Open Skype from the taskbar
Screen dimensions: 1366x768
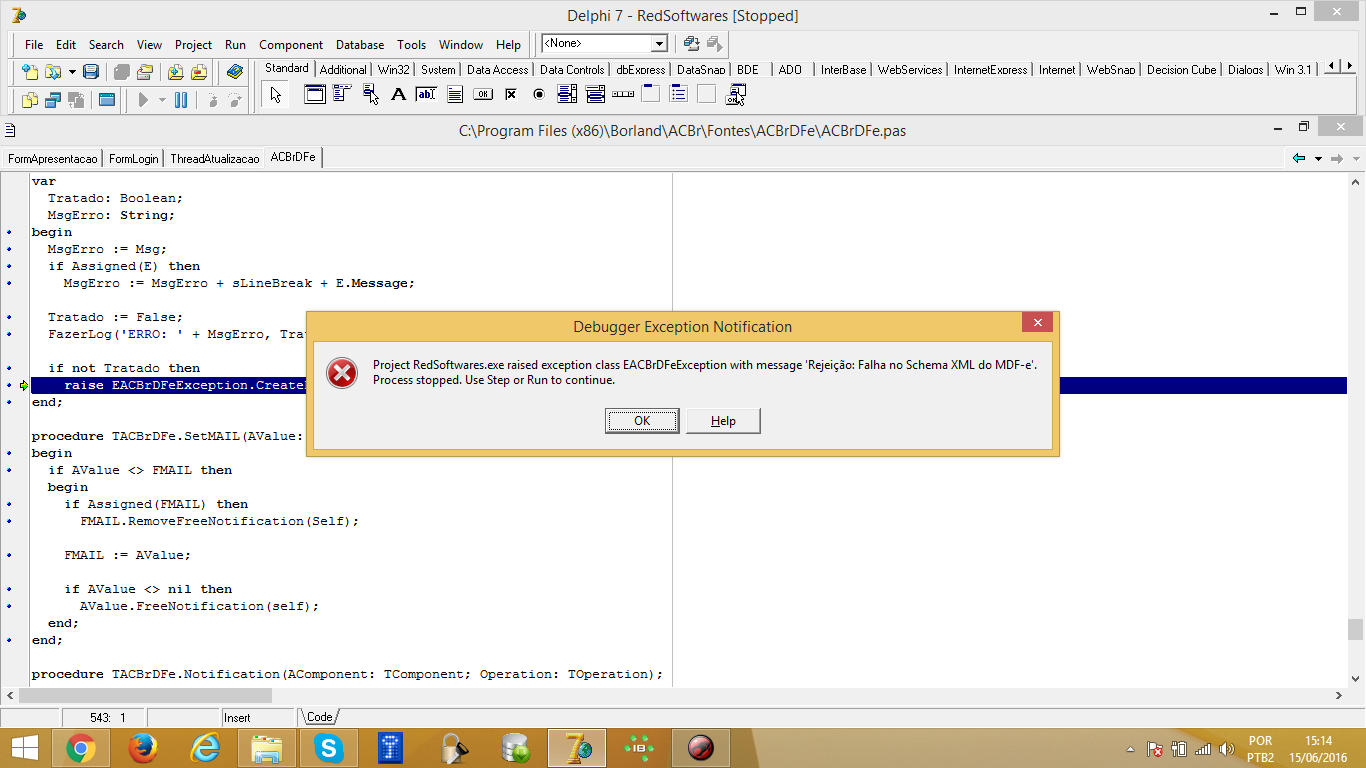(329, 748)
